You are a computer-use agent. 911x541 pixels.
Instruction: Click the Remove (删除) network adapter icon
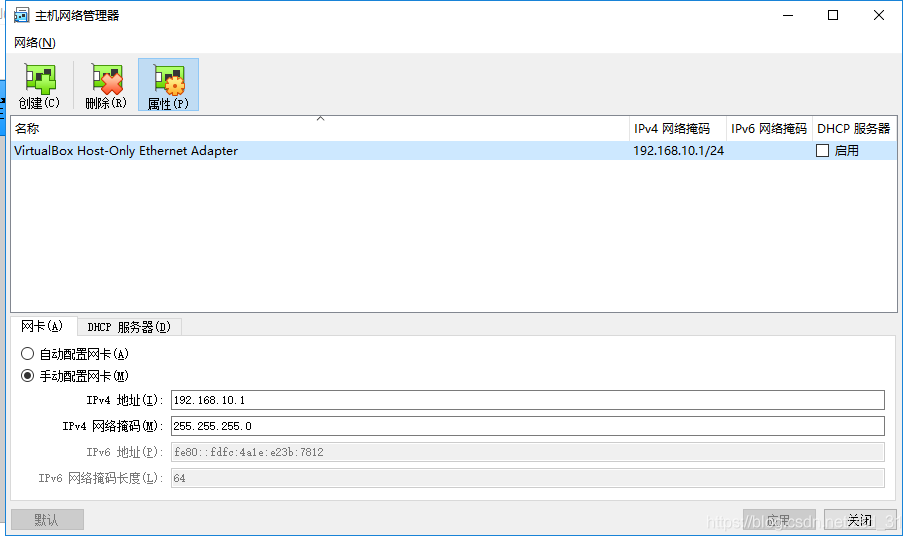click(x=106, y=85)
